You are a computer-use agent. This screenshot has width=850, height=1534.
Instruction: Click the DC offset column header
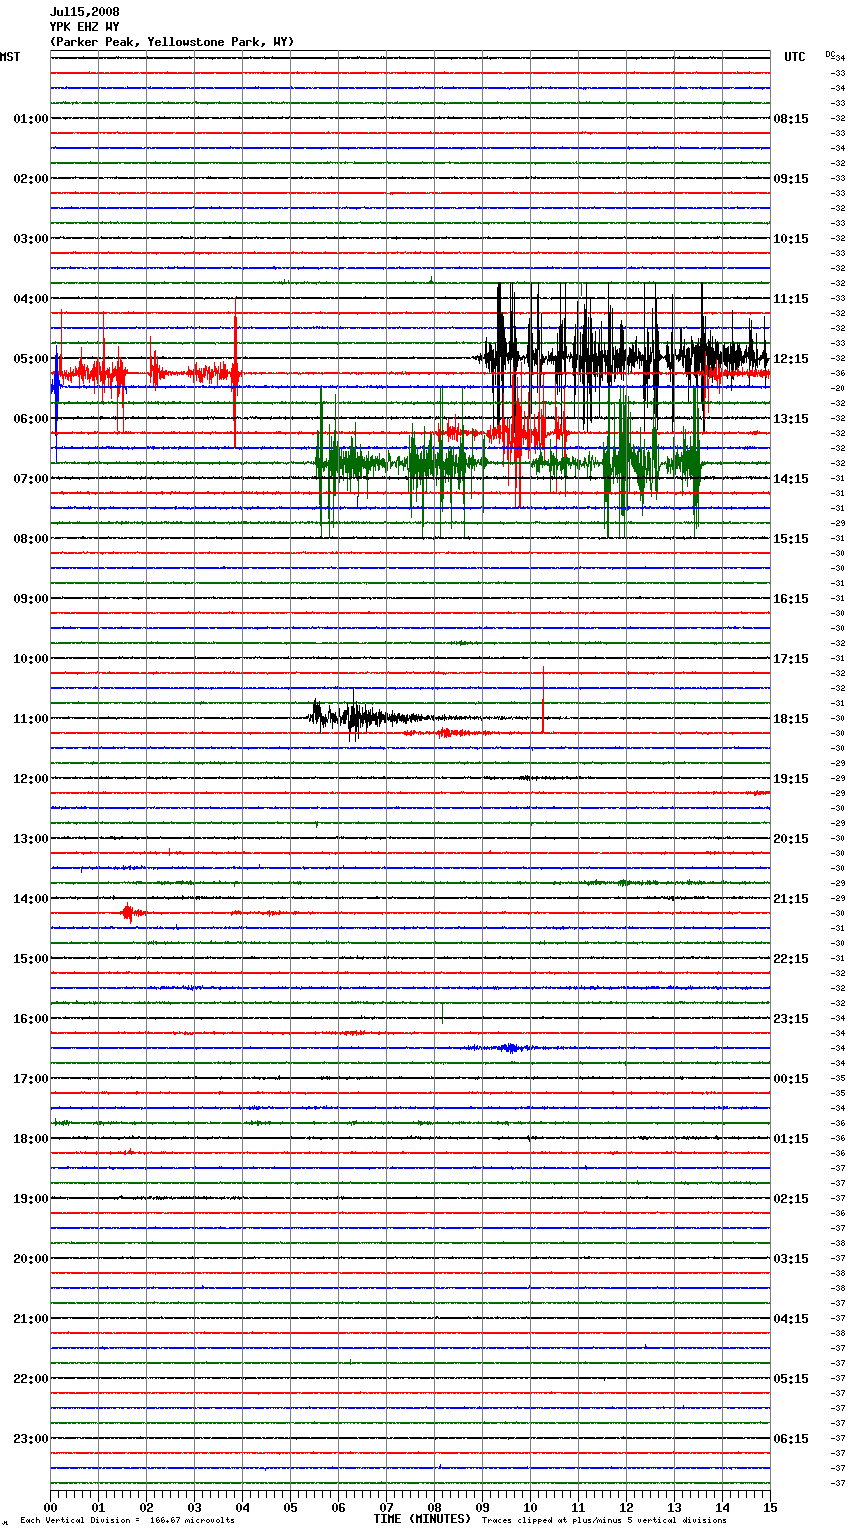[830, 53]
